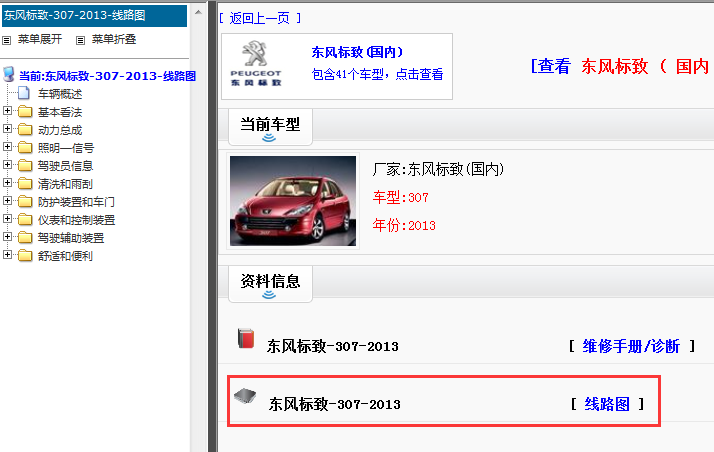Screen dimensions: 714x452
Task: Click the 查看 东风标致 (国内 header link
Action: click(622, 66)
